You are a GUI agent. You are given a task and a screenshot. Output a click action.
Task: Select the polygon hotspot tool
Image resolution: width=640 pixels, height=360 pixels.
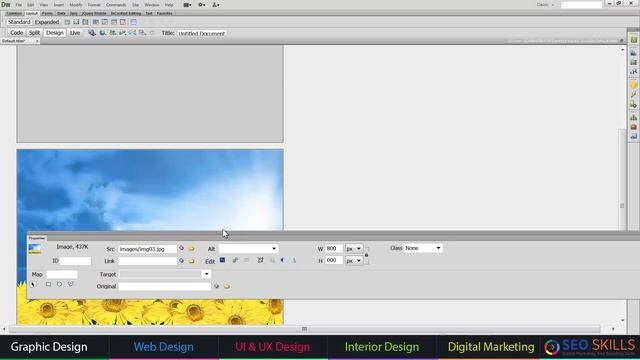pyautogui.click(x=71, y=284)
